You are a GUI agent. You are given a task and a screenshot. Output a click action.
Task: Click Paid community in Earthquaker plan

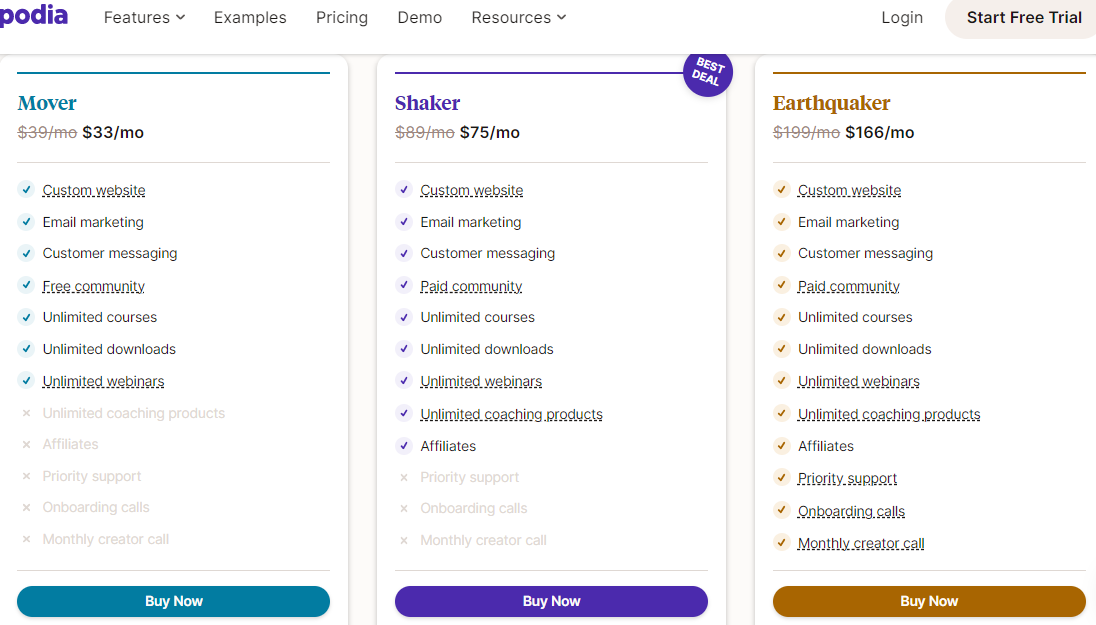849,286
